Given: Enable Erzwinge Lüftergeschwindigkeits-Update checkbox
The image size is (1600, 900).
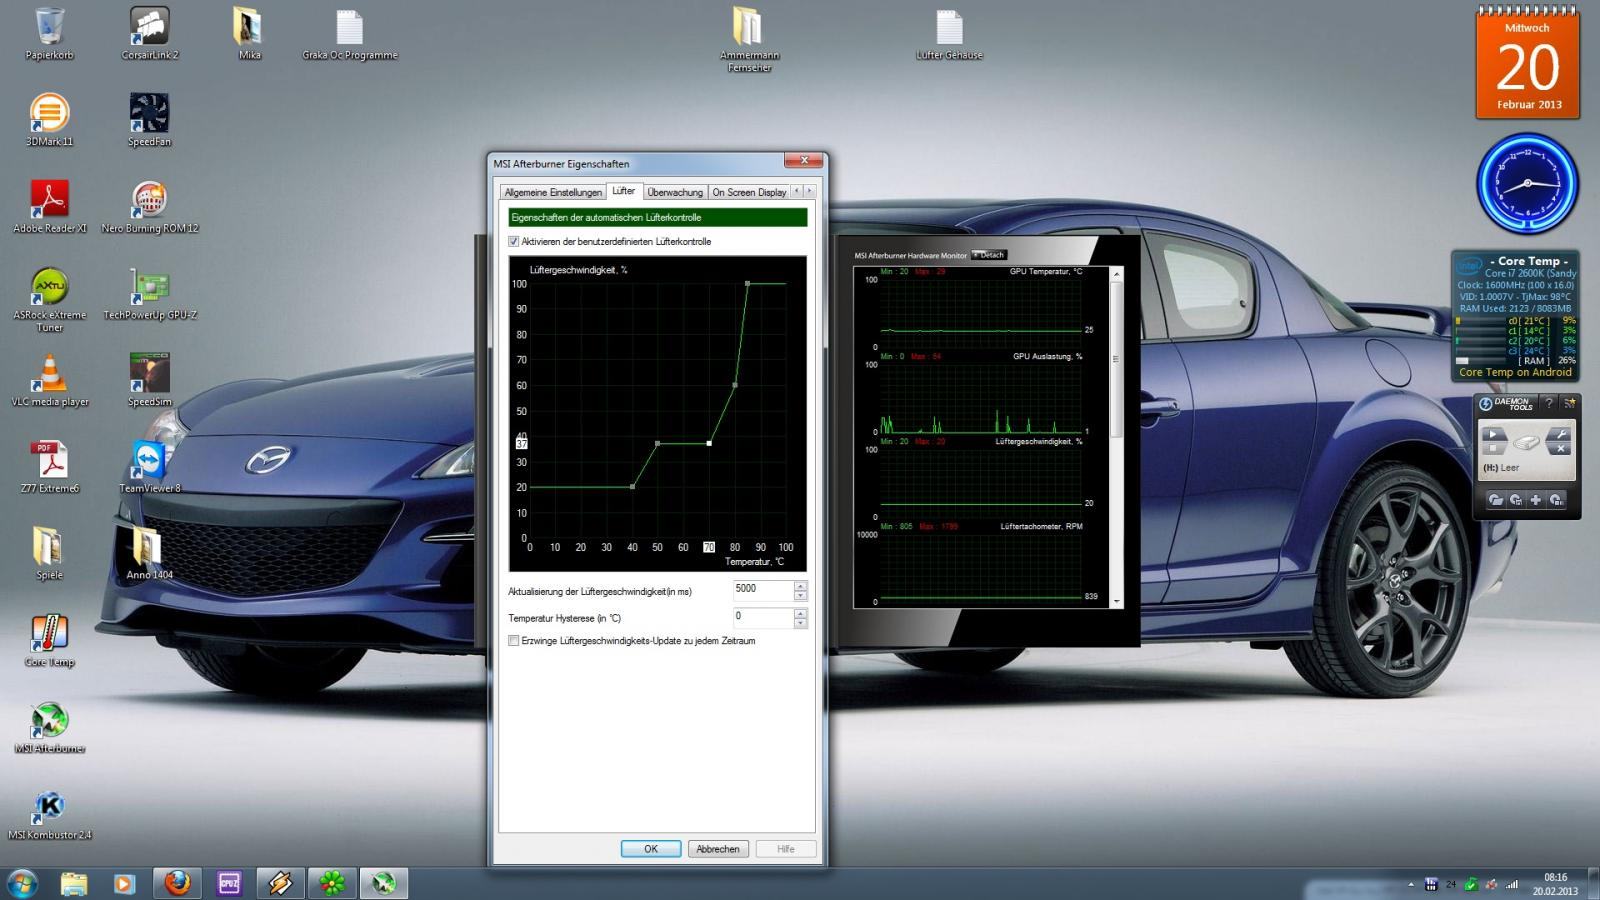Looking at the screenshot, I should click(514, 641).
